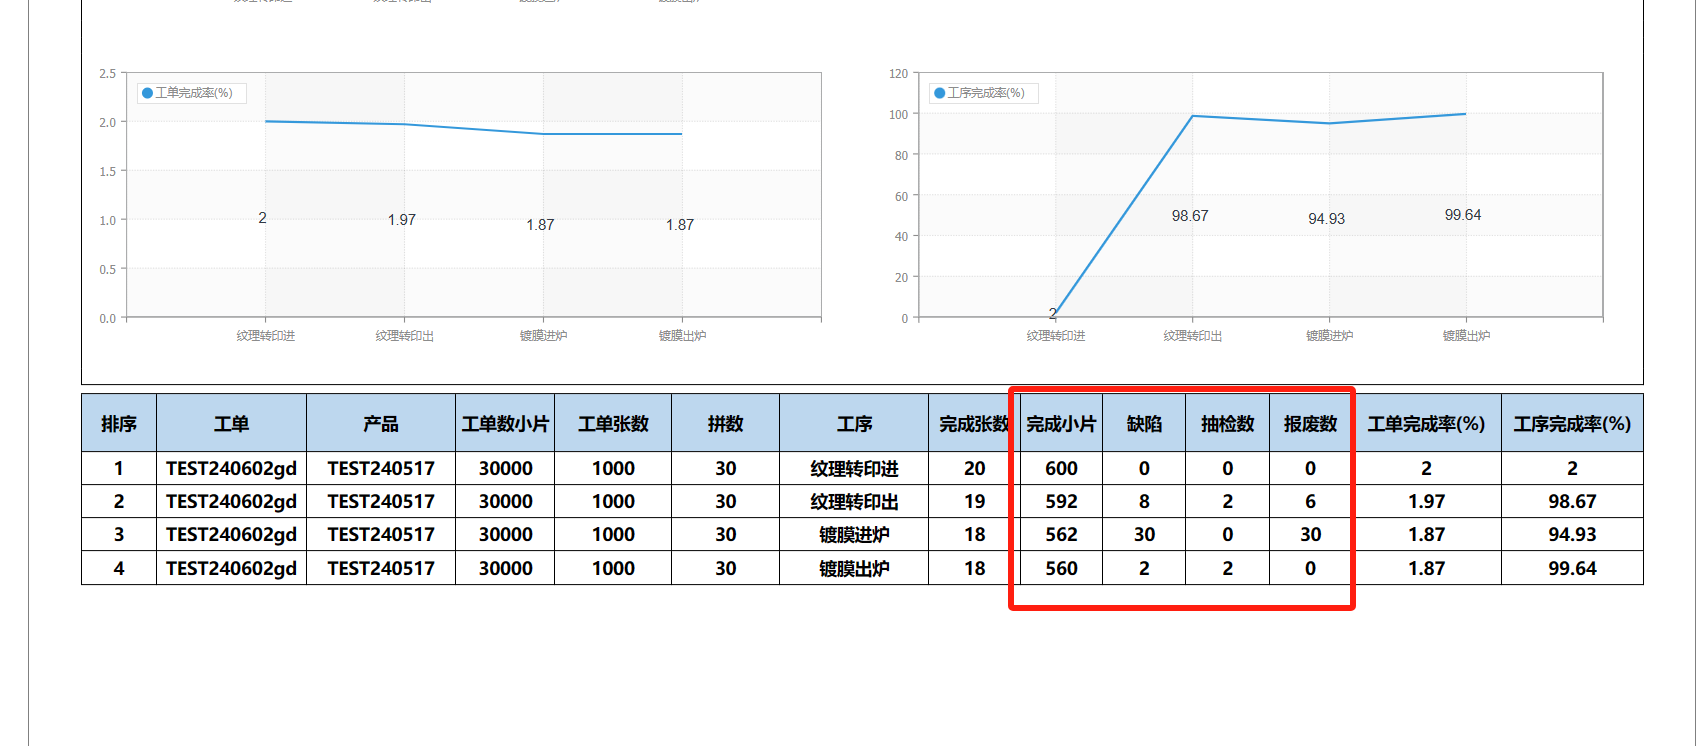Select the 99.64 data point label
This screenshot has height=746, width=1698.
coord(1463,215)
